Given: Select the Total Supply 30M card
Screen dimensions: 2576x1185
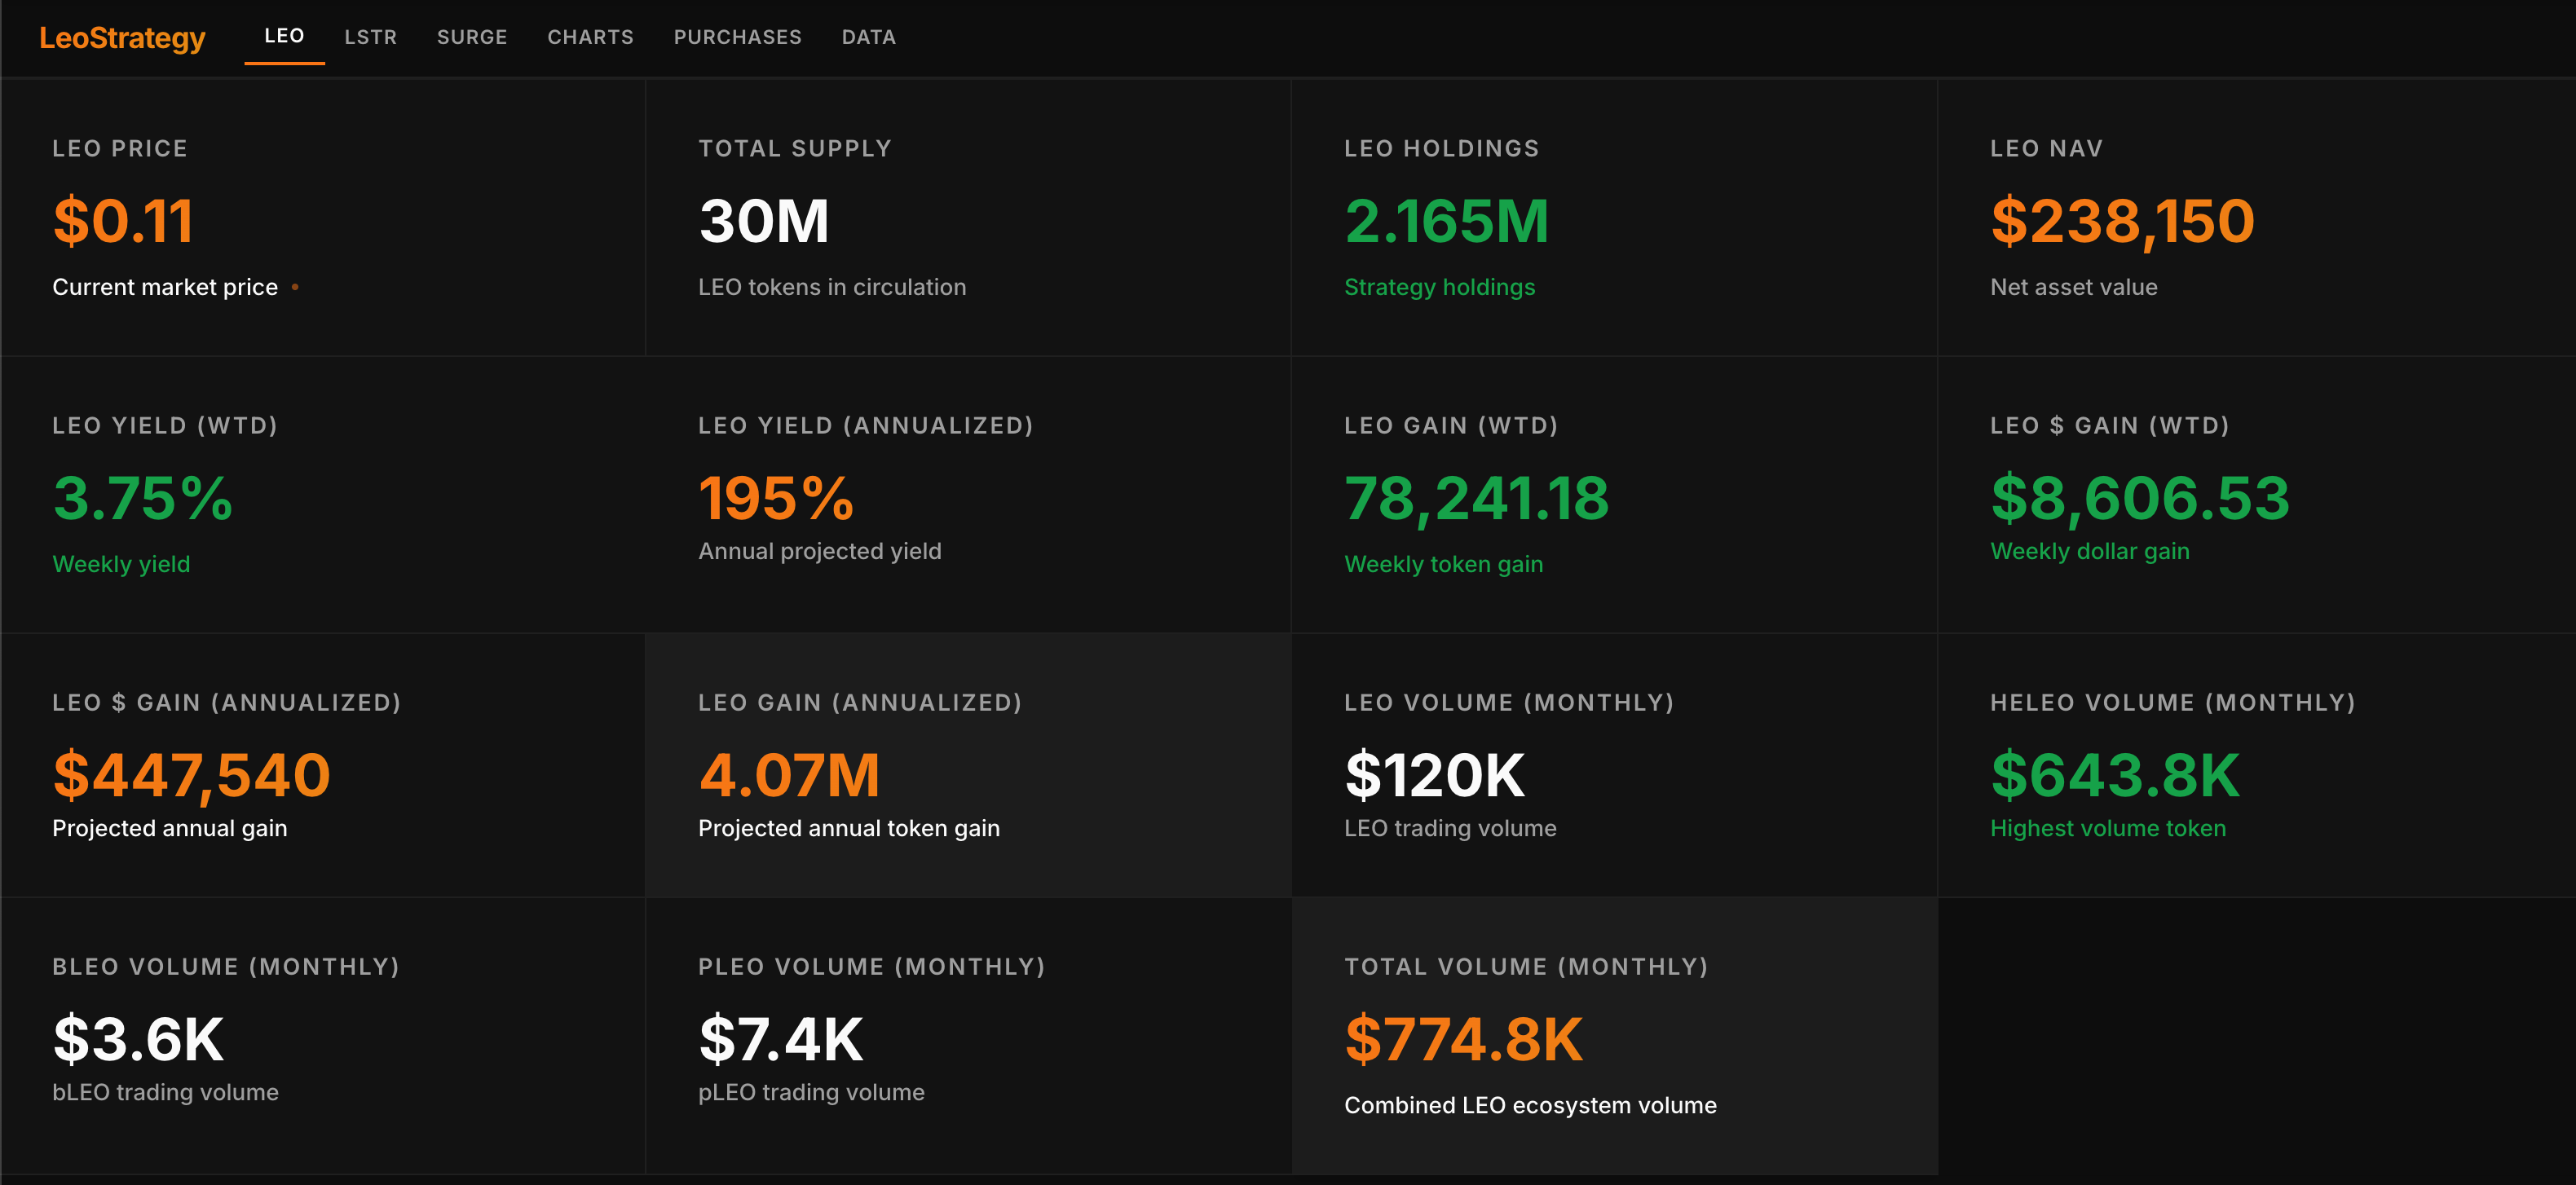Looking at the screenshot, I should (967, 218).
